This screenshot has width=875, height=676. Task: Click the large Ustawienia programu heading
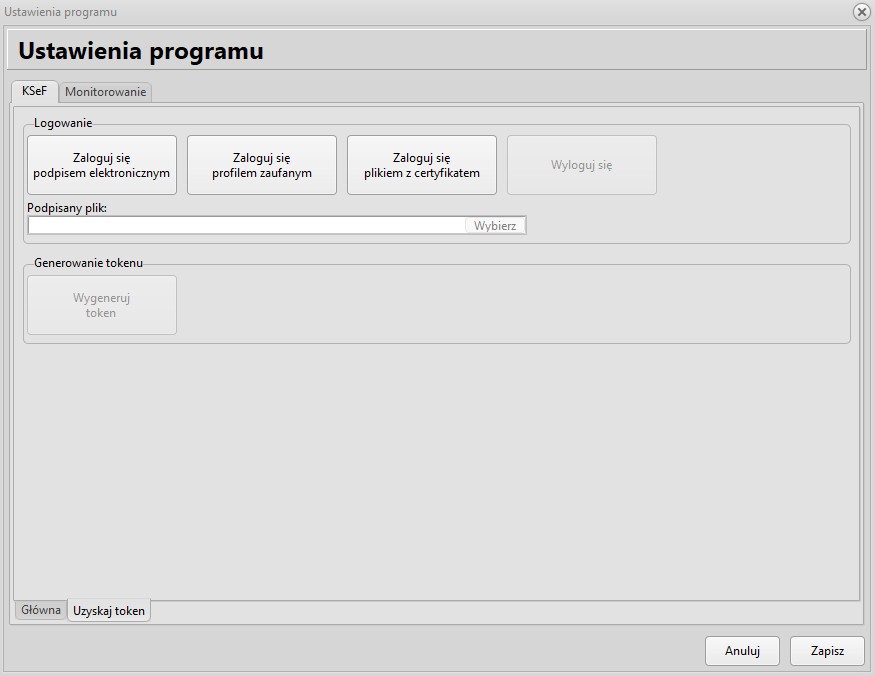[x=141, y=51]
